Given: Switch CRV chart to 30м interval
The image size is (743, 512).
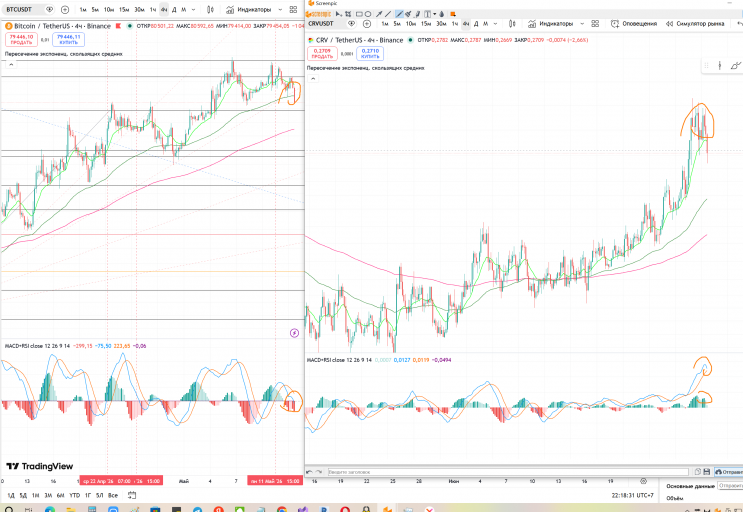Looking at the screenshot, I should click(441, 24).
